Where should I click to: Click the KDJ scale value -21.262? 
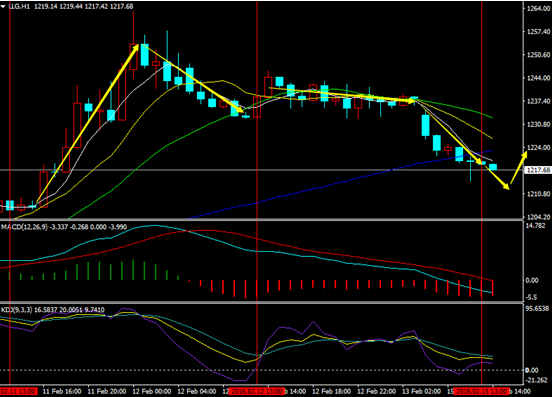click(x=536, y=380)
